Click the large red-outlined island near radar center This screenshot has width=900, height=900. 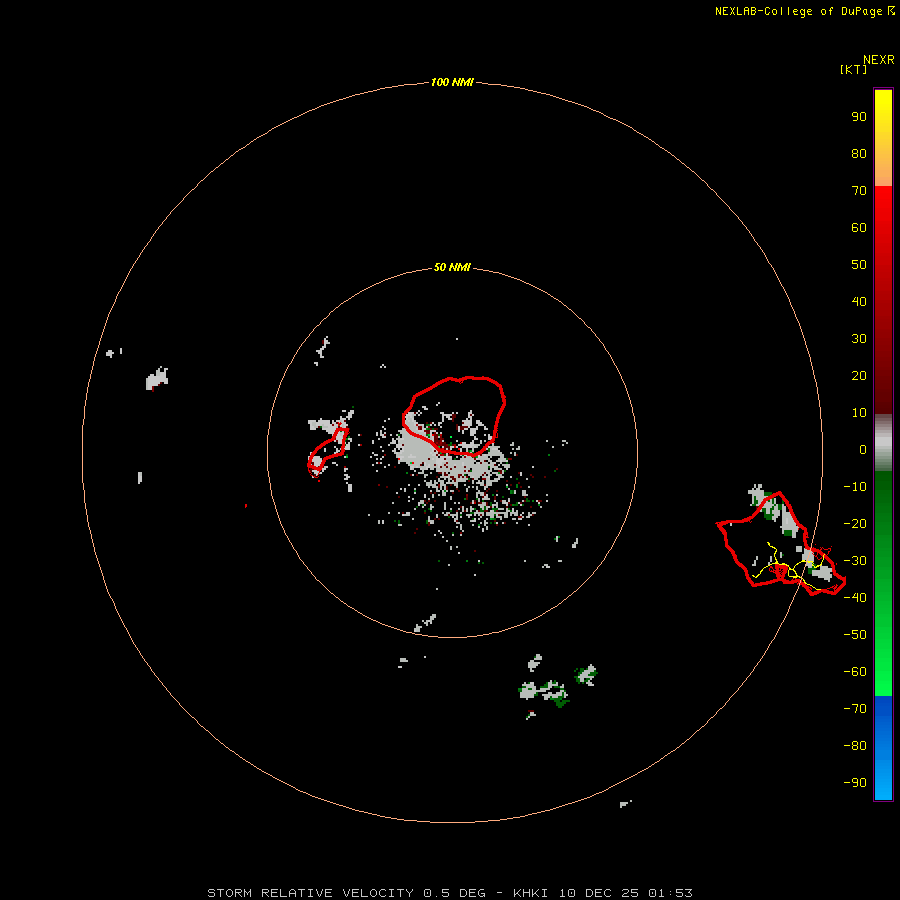[x=454, y=416]
